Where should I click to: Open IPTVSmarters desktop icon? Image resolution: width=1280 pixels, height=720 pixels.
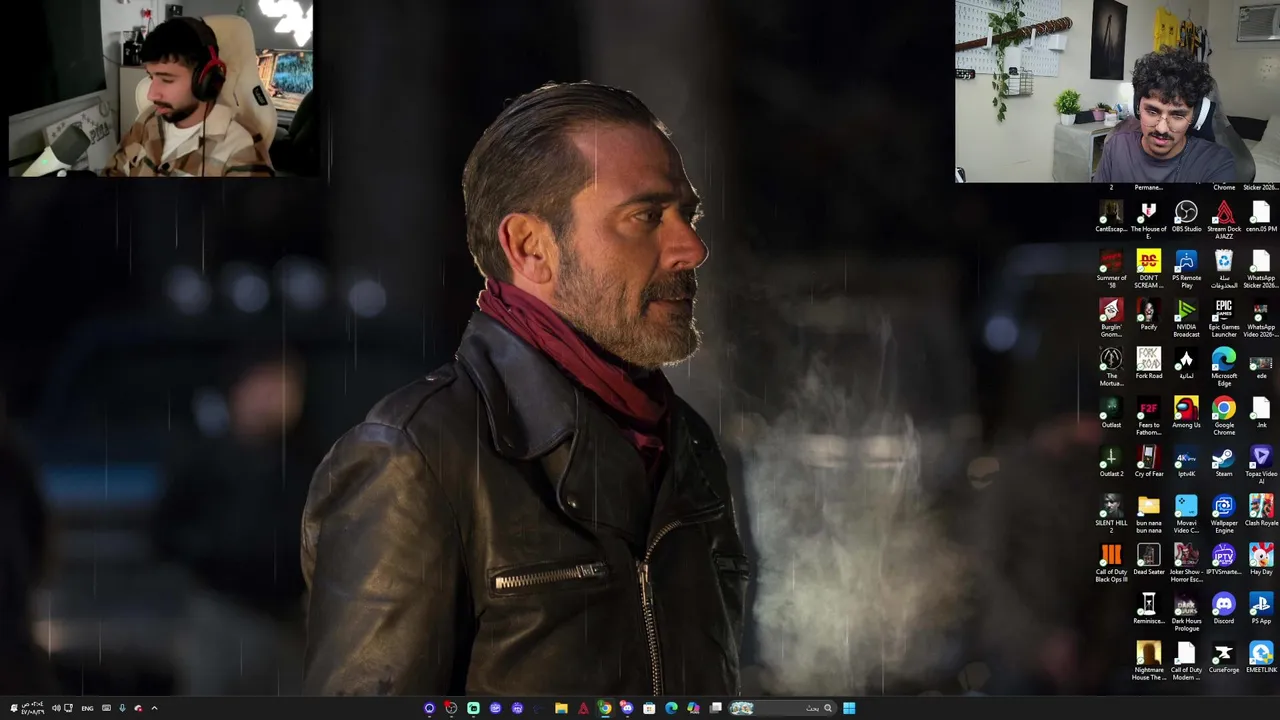[1224, 560]
